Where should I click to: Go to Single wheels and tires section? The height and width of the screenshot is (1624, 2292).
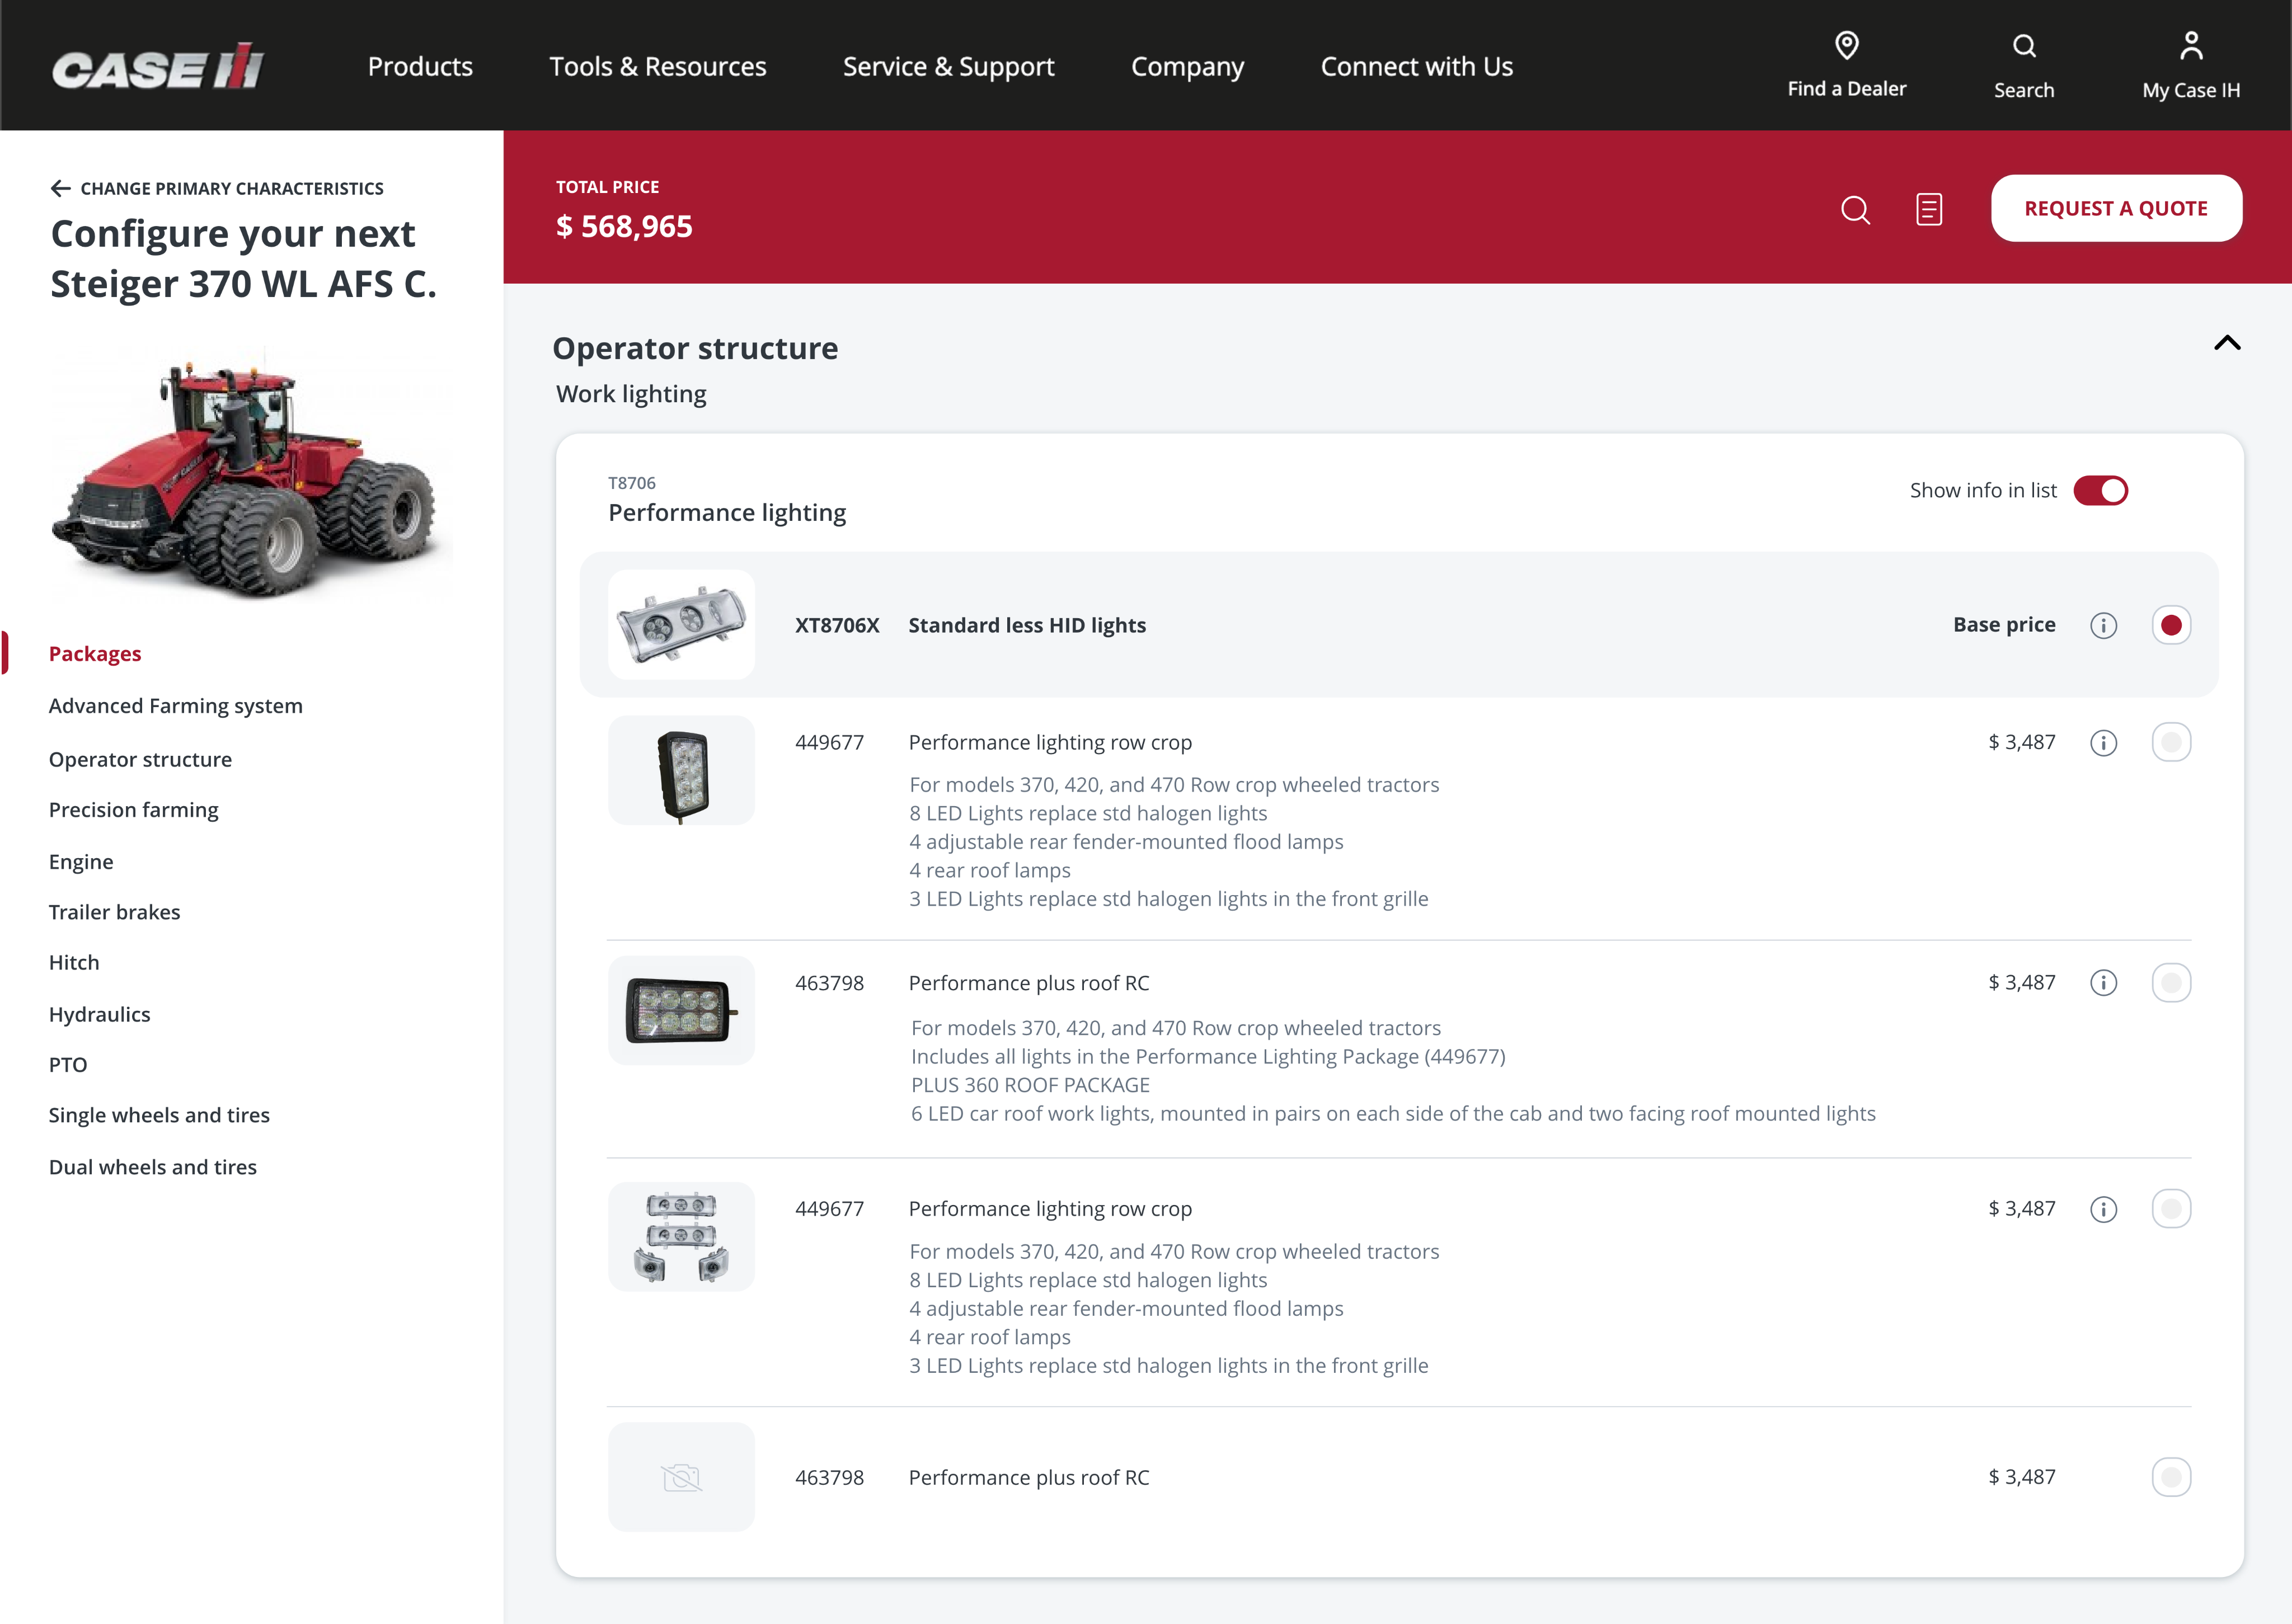tap(159, 1115)
